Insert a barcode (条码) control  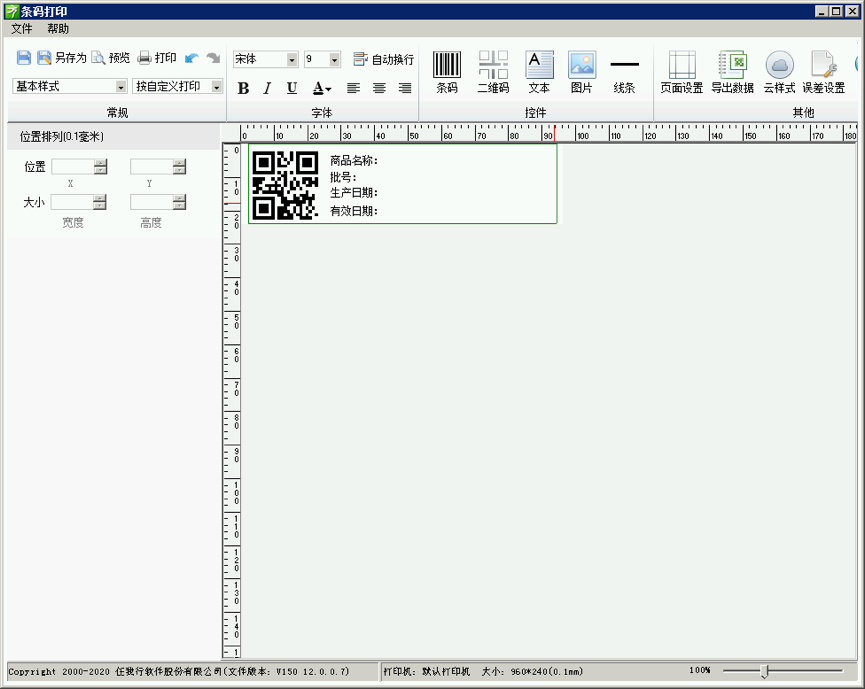click(x=447, y=72)
